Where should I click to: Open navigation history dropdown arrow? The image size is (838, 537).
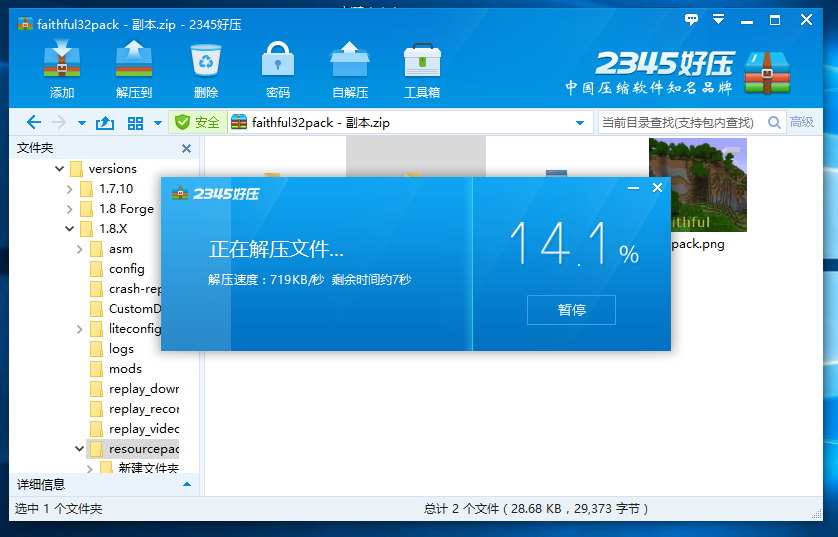pyautogui.click(x=82, y=123)
